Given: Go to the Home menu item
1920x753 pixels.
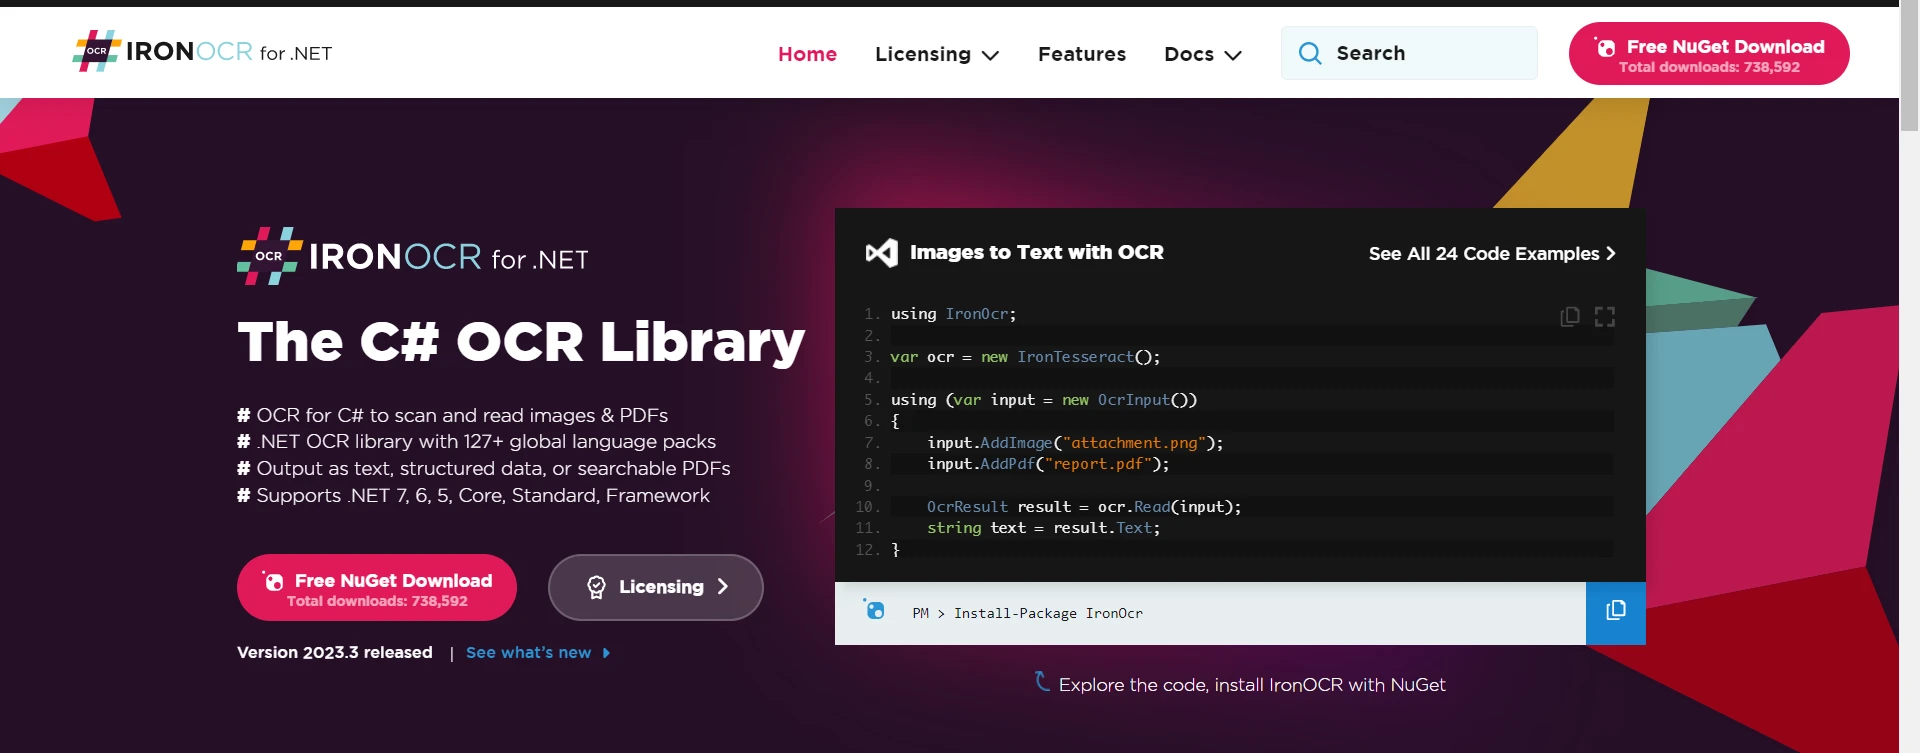Looking at the screenshot, I should 807,54.
